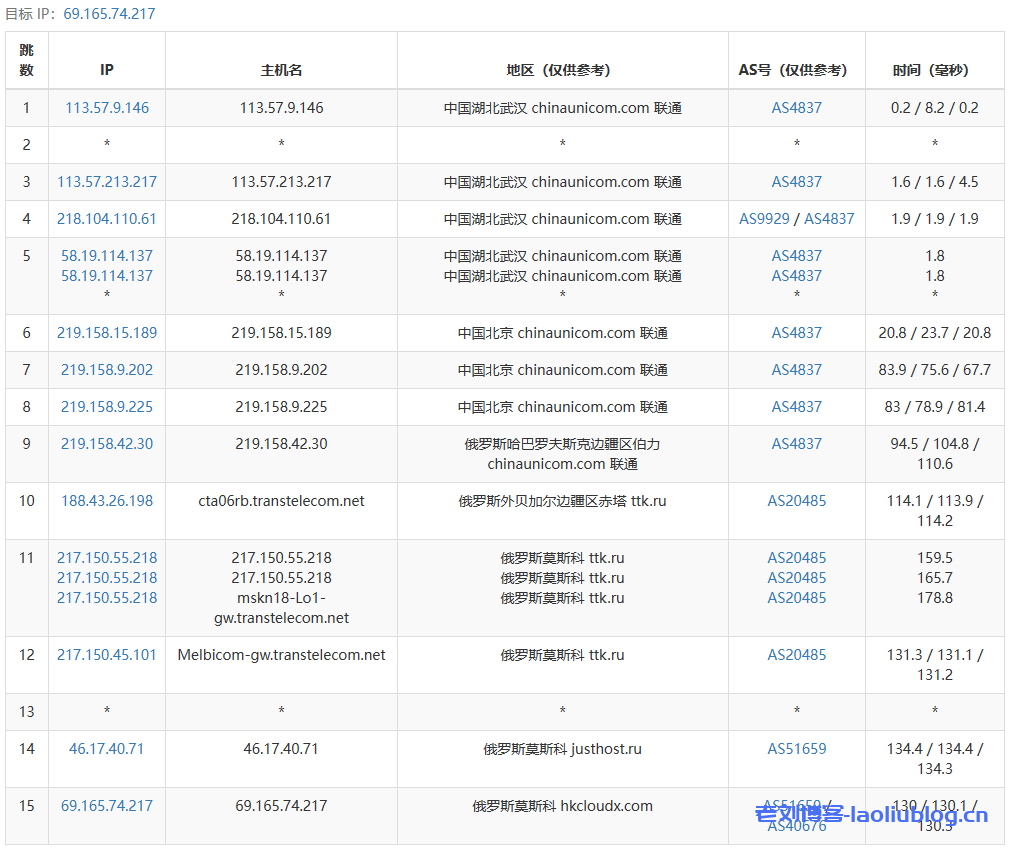Viewport: 1014px width, 852px height.
Task: Open the AS20485 link for hop 10
Action: pyautogui.click(x=797, y=500)
